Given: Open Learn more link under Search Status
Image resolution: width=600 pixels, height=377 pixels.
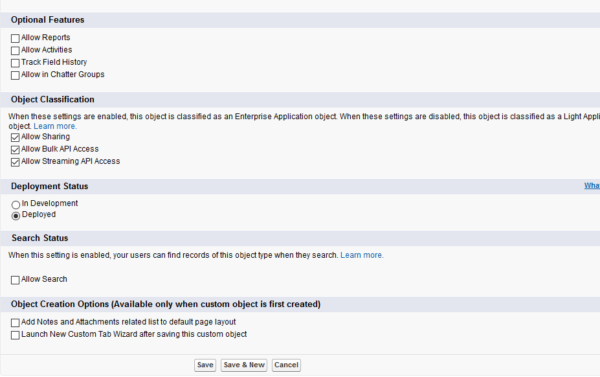Looking at the screenshot, I should click(362, 255).
